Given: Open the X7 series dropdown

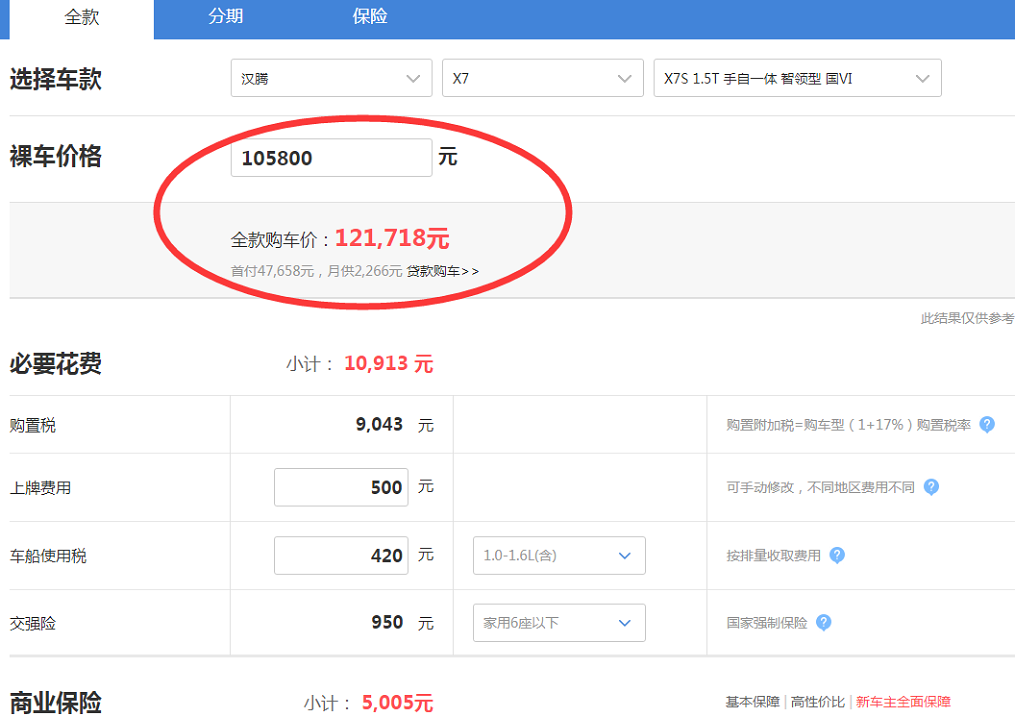Looking at the screenshot, I should [542, 78].
